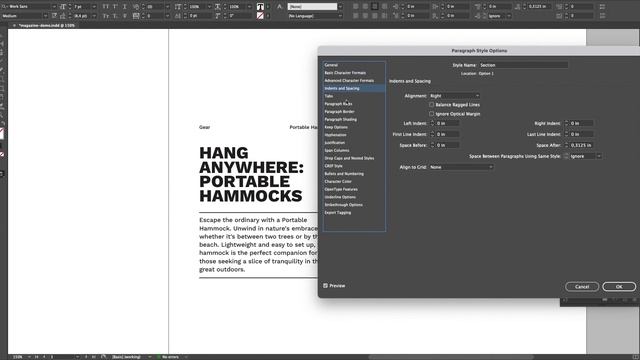
Task: Click the horizontal scrollbar at bottom
Action: pos(451,357)
